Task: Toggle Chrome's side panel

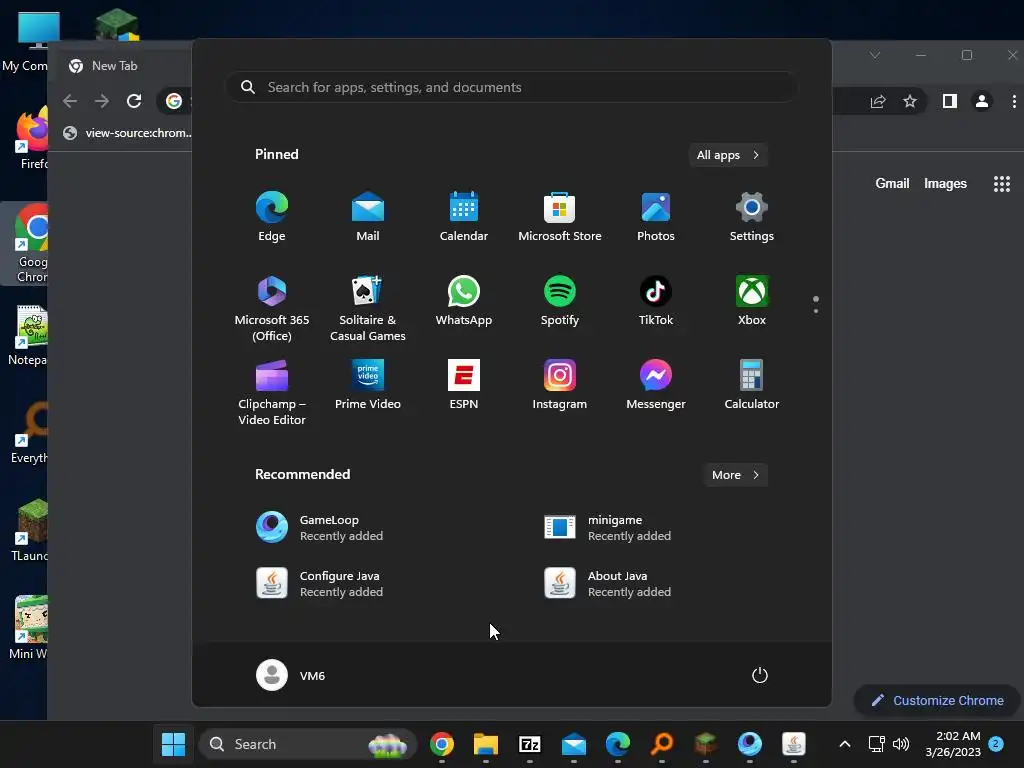Action: point(950,101)
